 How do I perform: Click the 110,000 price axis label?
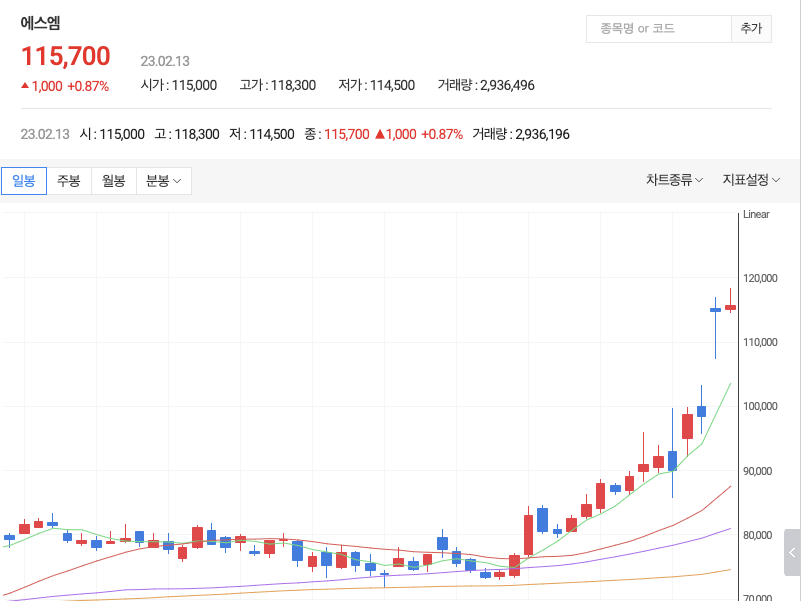[760, 342]
